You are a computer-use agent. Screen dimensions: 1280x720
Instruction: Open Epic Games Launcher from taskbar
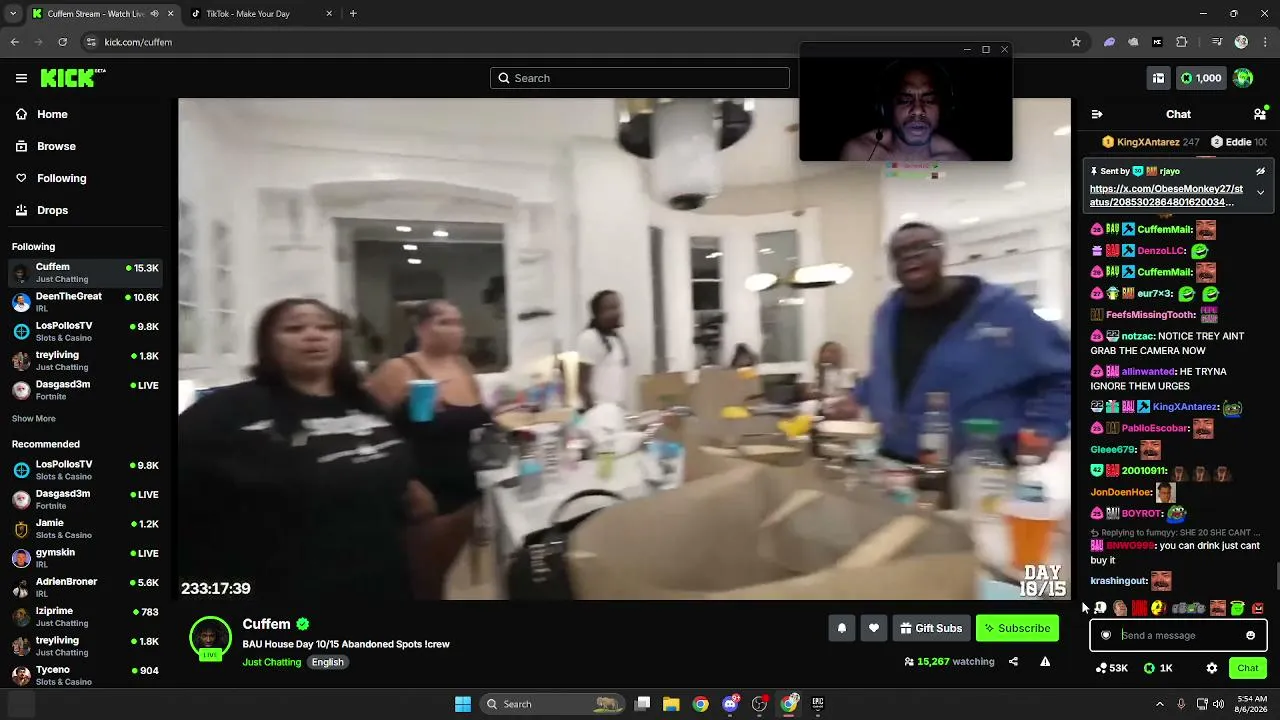tap(817, 704)
